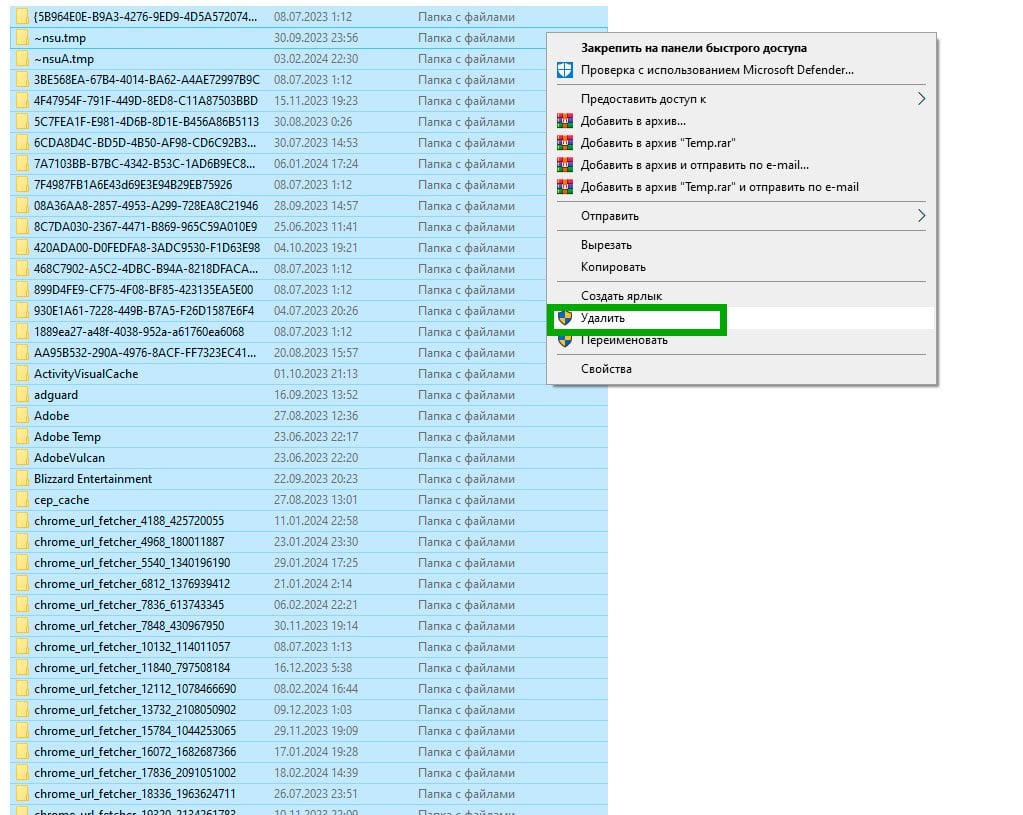Select 'chrome_url_fetcher_4968_180011887' row name
This screenshot has width=1023, height=815.
(129, 542)
